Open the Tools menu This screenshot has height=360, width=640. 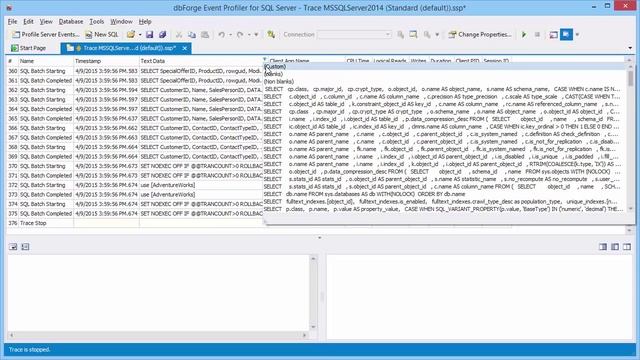click(97, 21)
